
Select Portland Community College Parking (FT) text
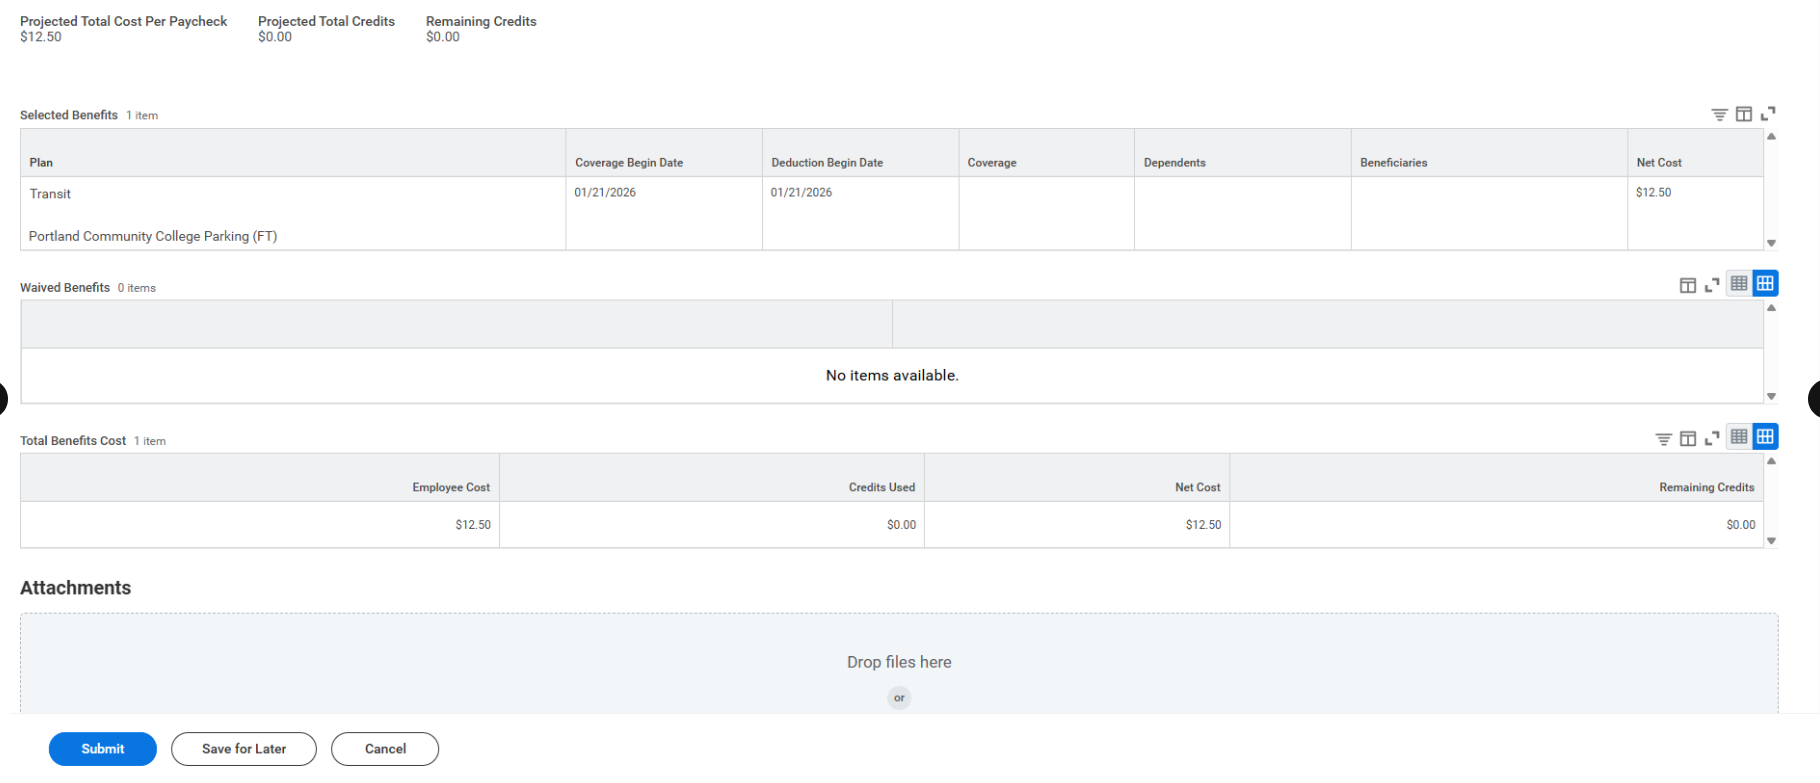(x=153, y=236)
